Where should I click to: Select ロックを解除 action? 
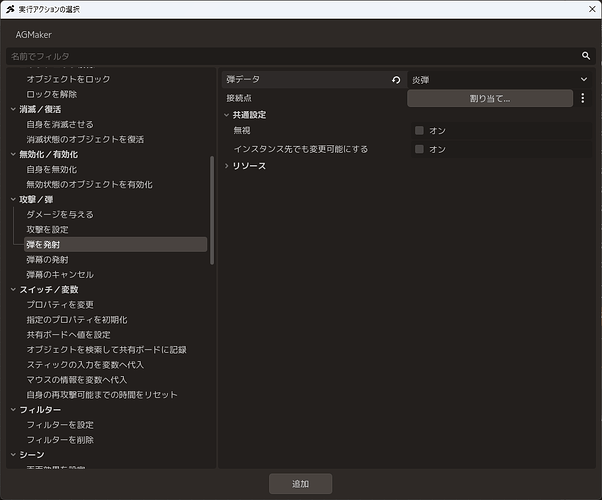point(52,94)
